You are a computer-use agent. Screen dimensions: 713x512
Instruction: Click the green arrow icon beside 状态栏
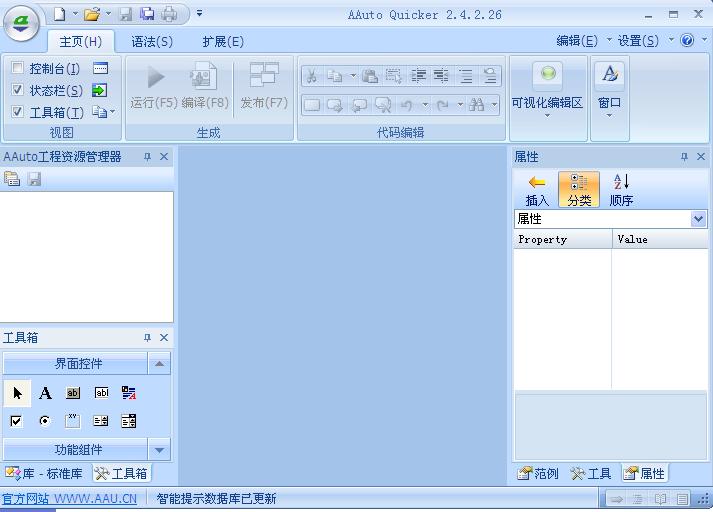(99, 90)
